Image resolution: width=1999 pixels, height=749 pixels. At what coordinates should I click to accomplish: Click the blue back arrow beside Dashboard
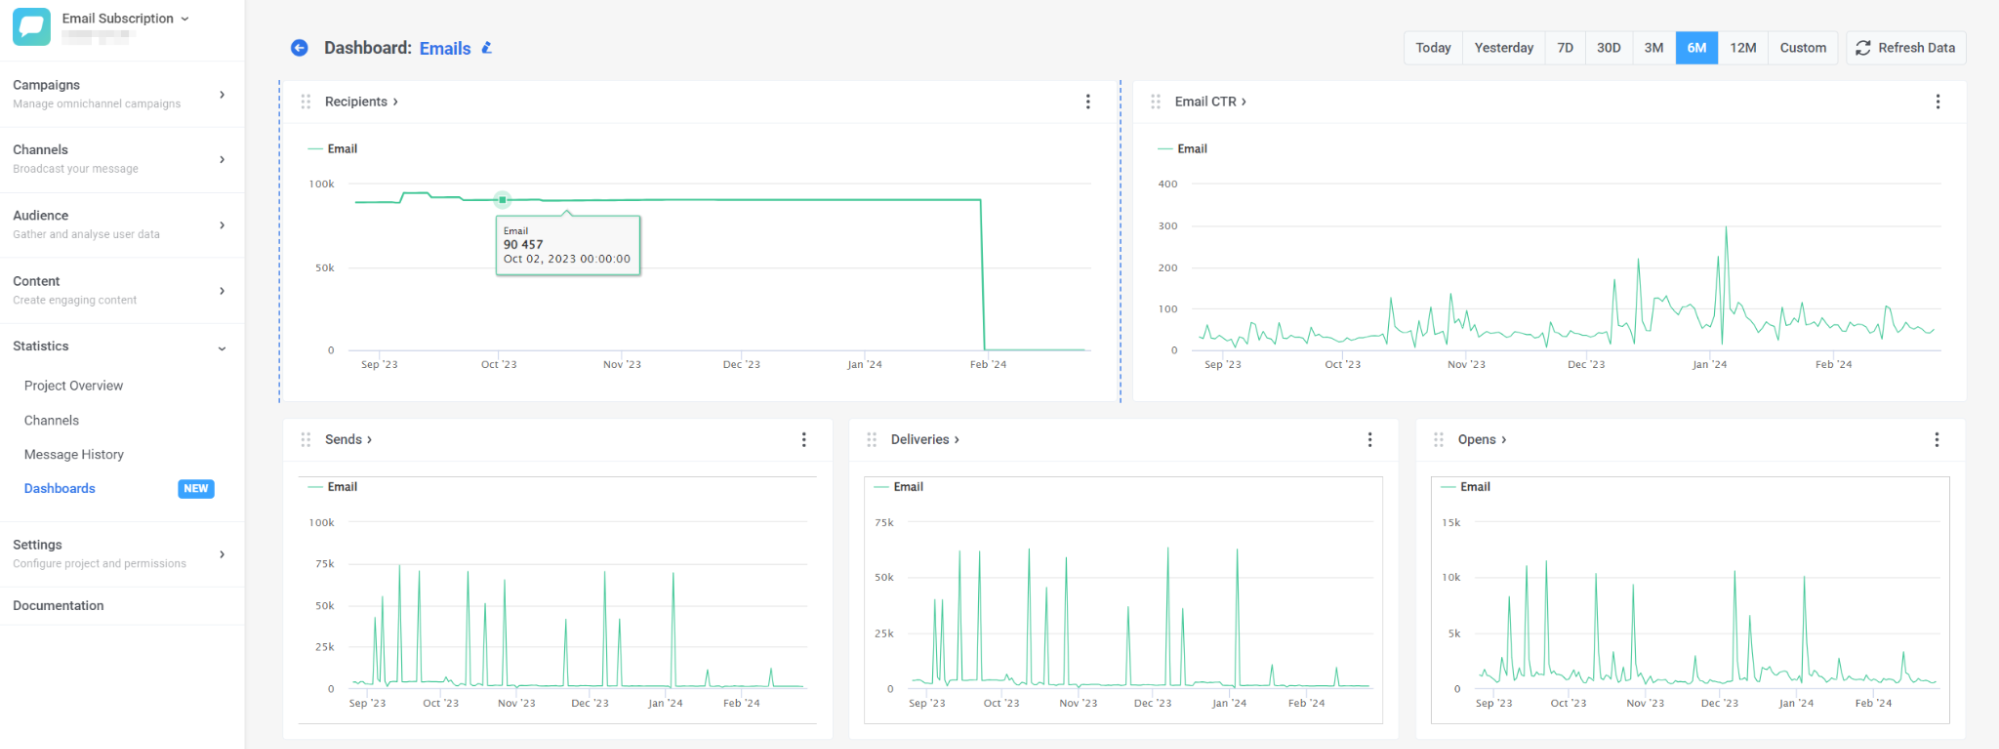[x=299, y=48]
